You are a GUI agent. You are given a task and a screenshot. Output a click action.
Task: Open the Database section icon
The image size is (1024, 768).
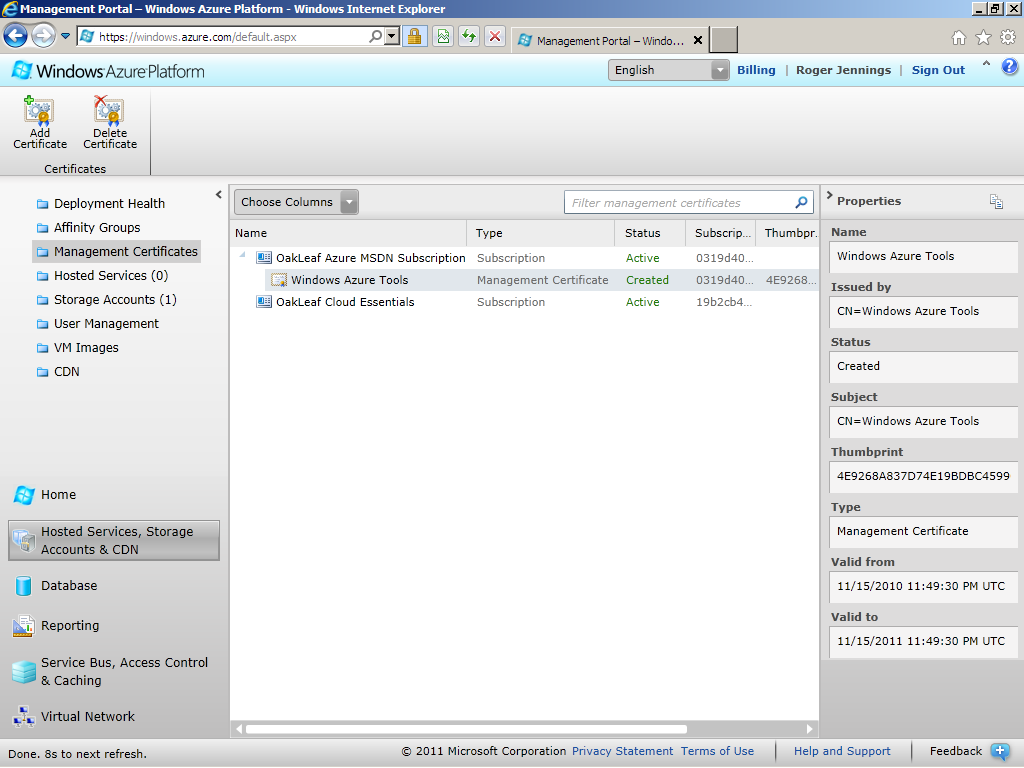coord(24,586)
